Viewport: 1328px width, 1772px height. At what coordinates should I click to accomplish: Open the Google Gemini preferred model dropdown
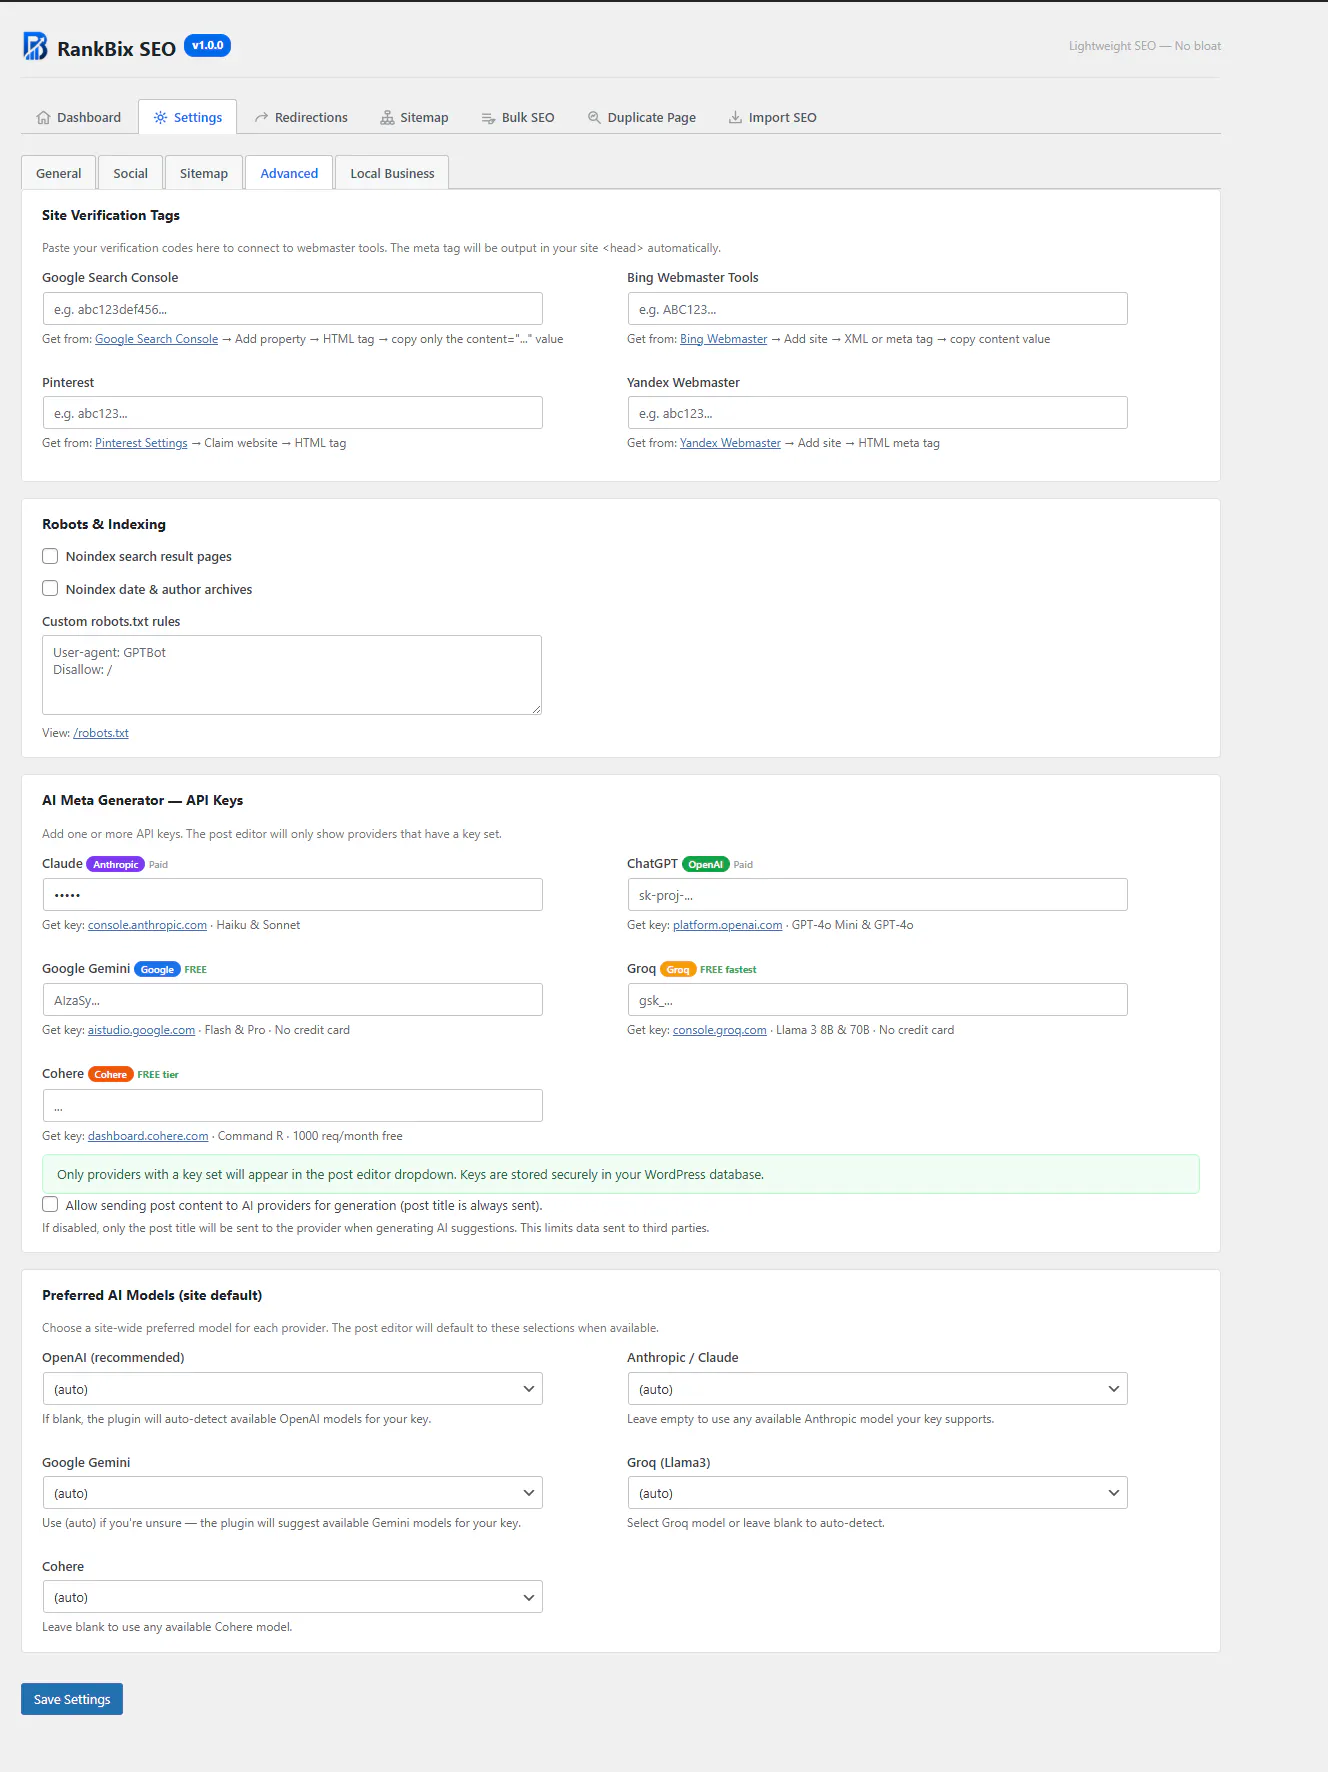point(292,1493)
